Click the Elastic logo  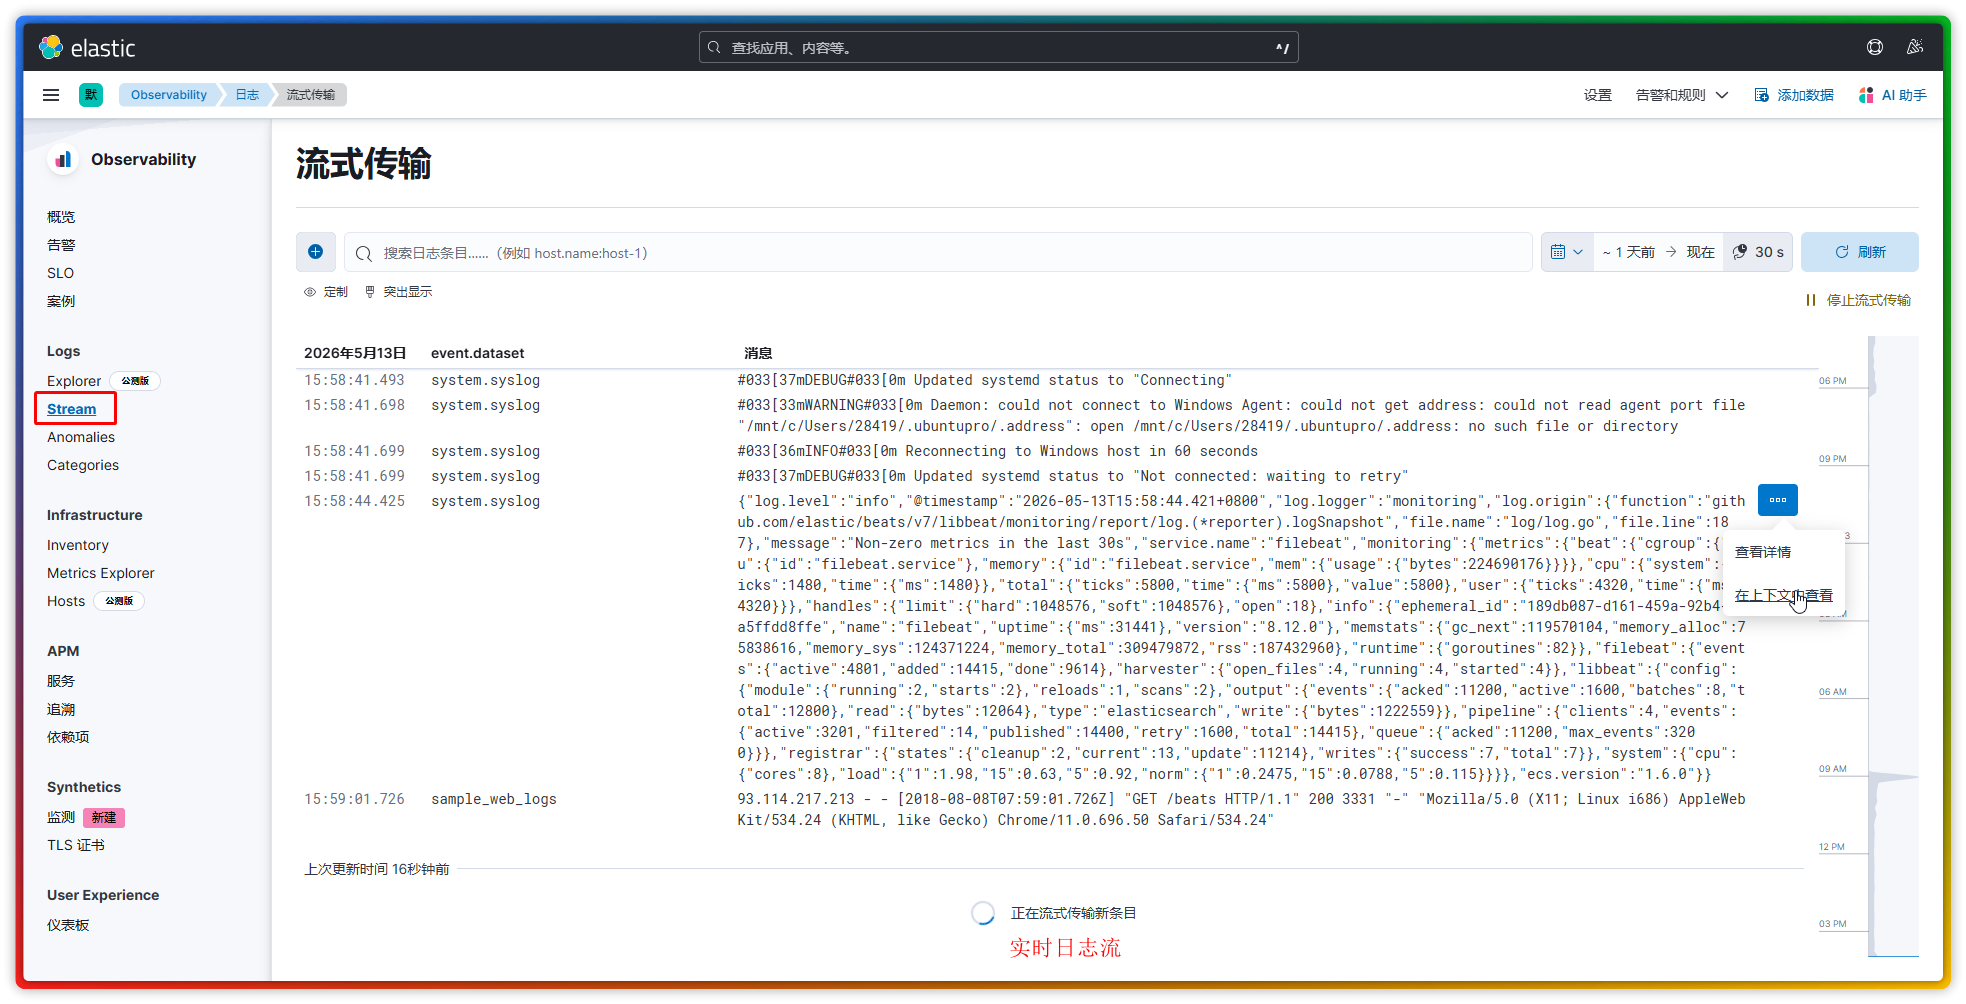coord(87,47)
